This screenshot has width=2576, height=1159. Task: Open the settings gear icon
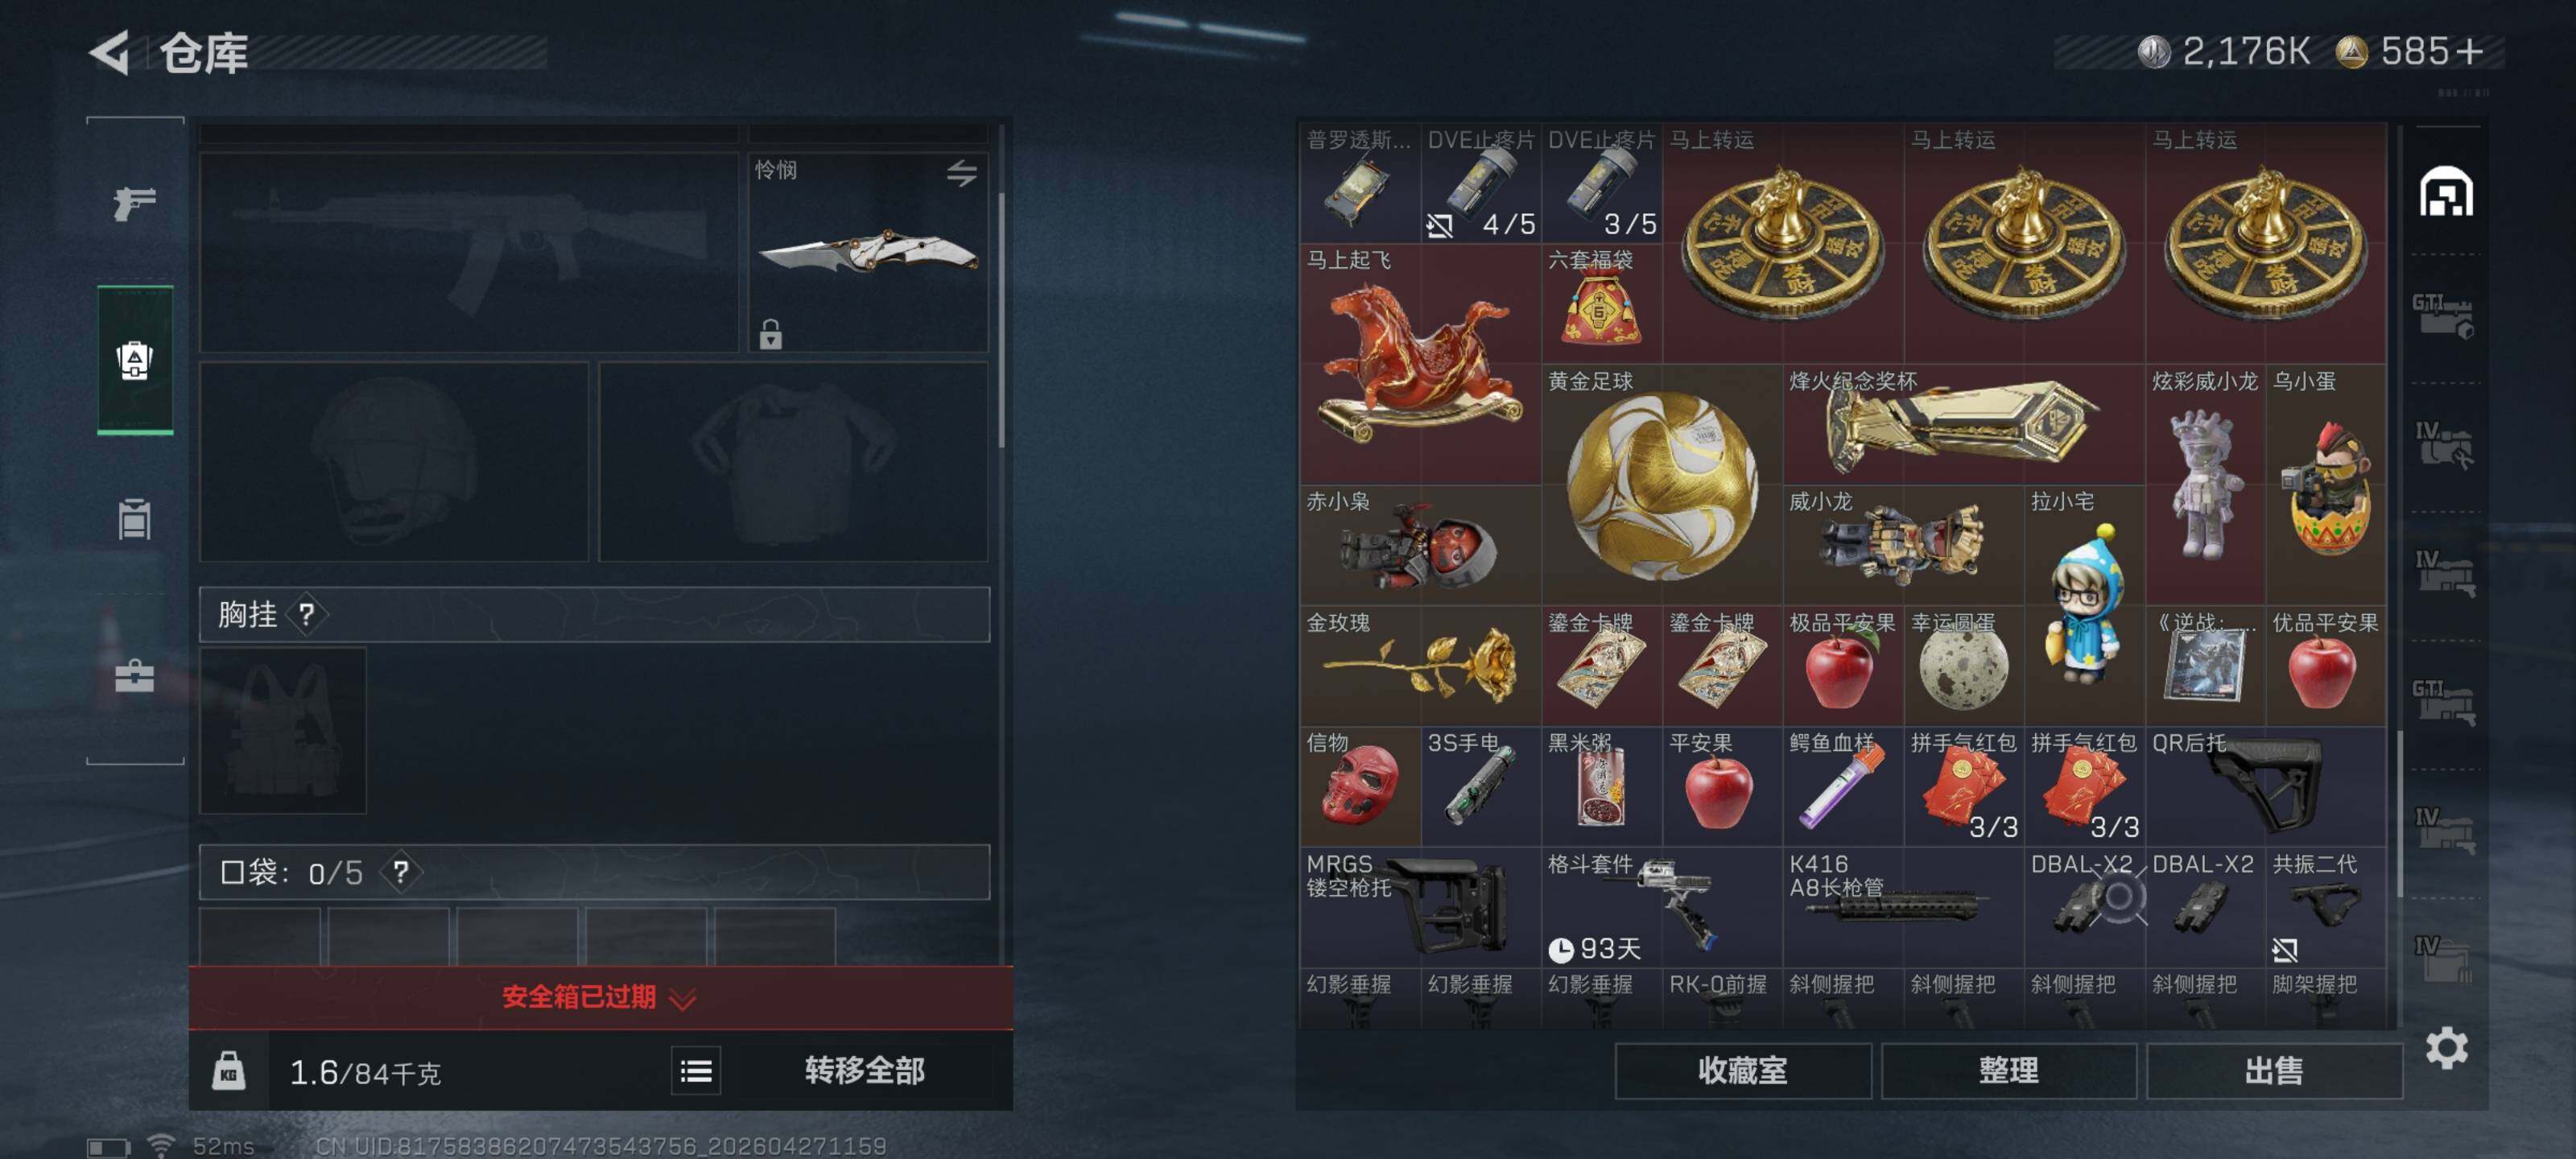point(2446,1047)
